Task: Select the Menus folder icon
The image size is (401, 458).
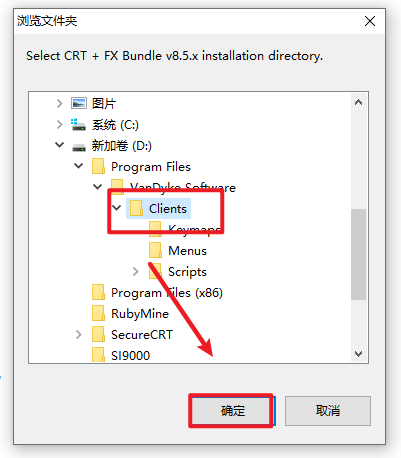Action: point(155,250)
